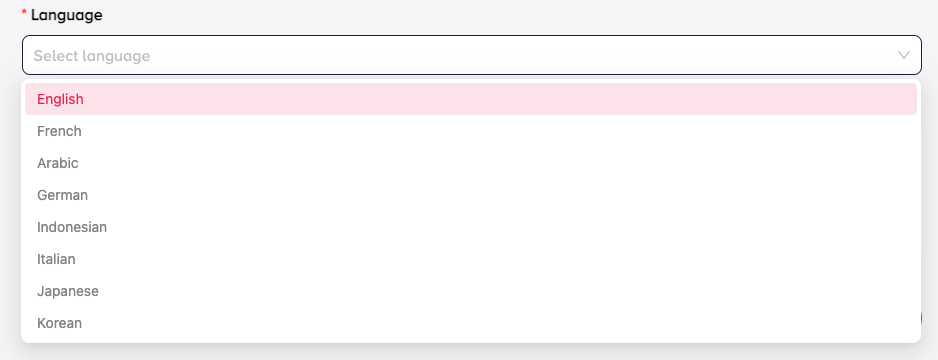938x360 pixels.
Task: Focus the combo box showing 'Select language' placeholder
Action: point(471,55)
